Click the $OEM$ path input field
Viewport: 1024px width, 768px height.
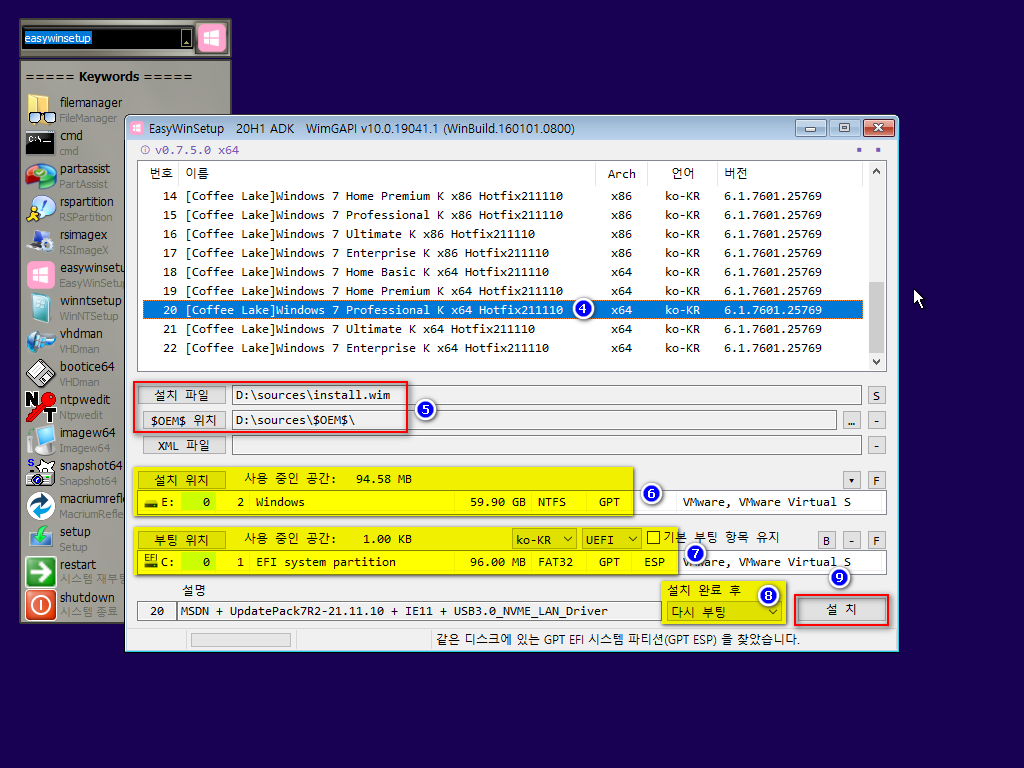pyautogui.click(x=534, y=420)
